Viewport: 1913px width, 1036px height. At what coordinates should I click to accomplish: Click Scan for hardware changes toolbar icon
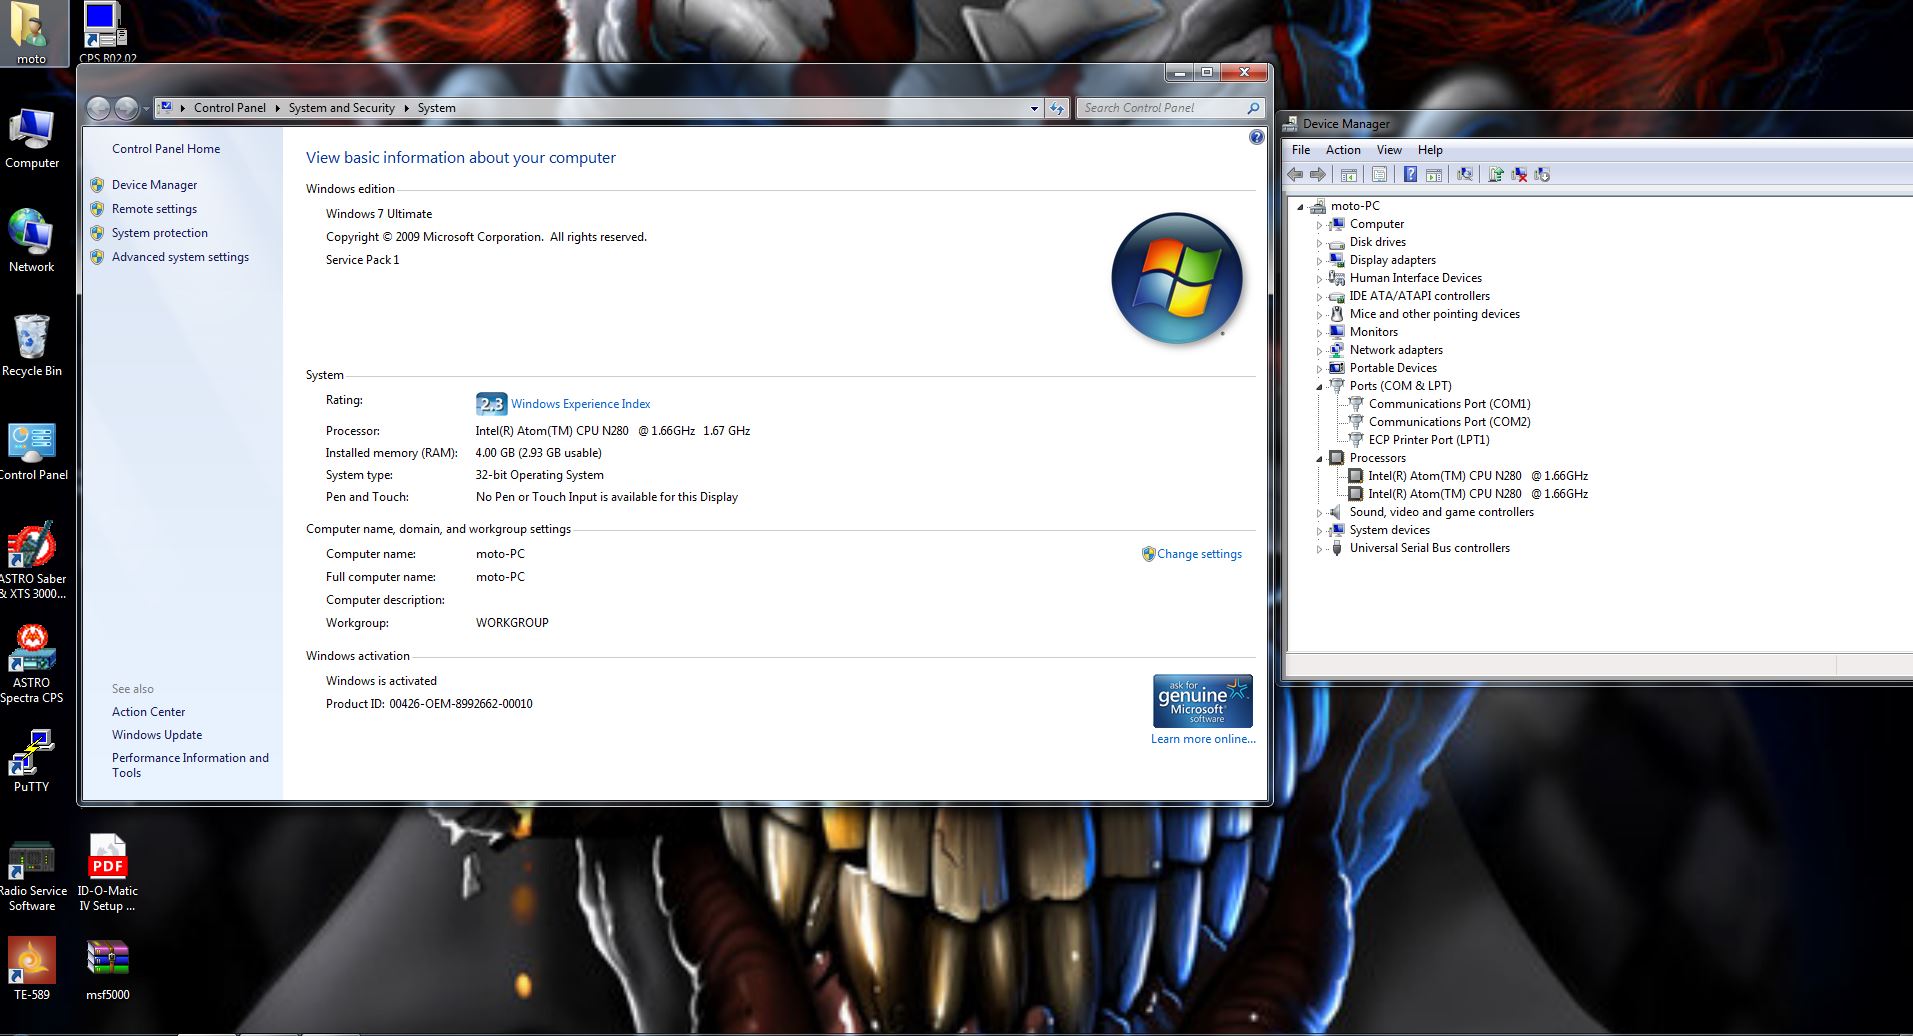coord(1465,175)
